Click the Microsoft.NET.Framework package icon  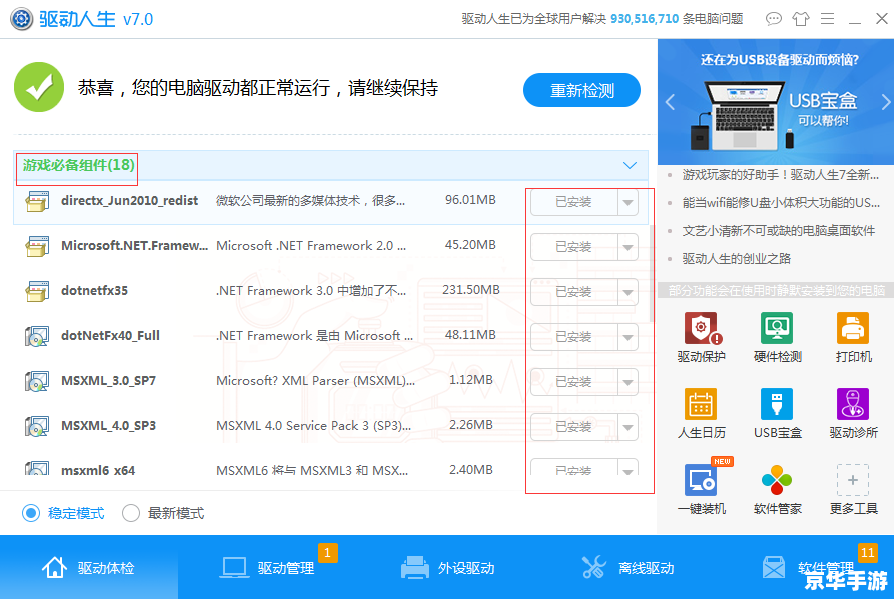[x=37, y=246]
